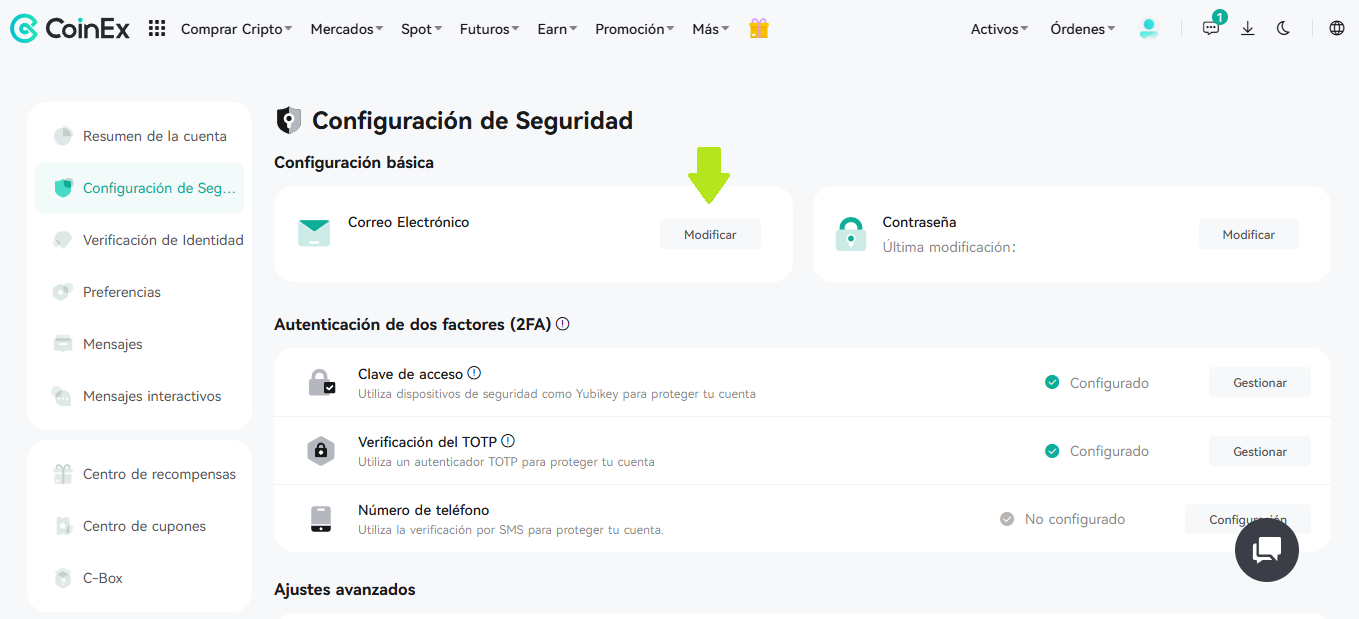
Task: Open the floating support chat bubble
Action: pos(1266,549)
